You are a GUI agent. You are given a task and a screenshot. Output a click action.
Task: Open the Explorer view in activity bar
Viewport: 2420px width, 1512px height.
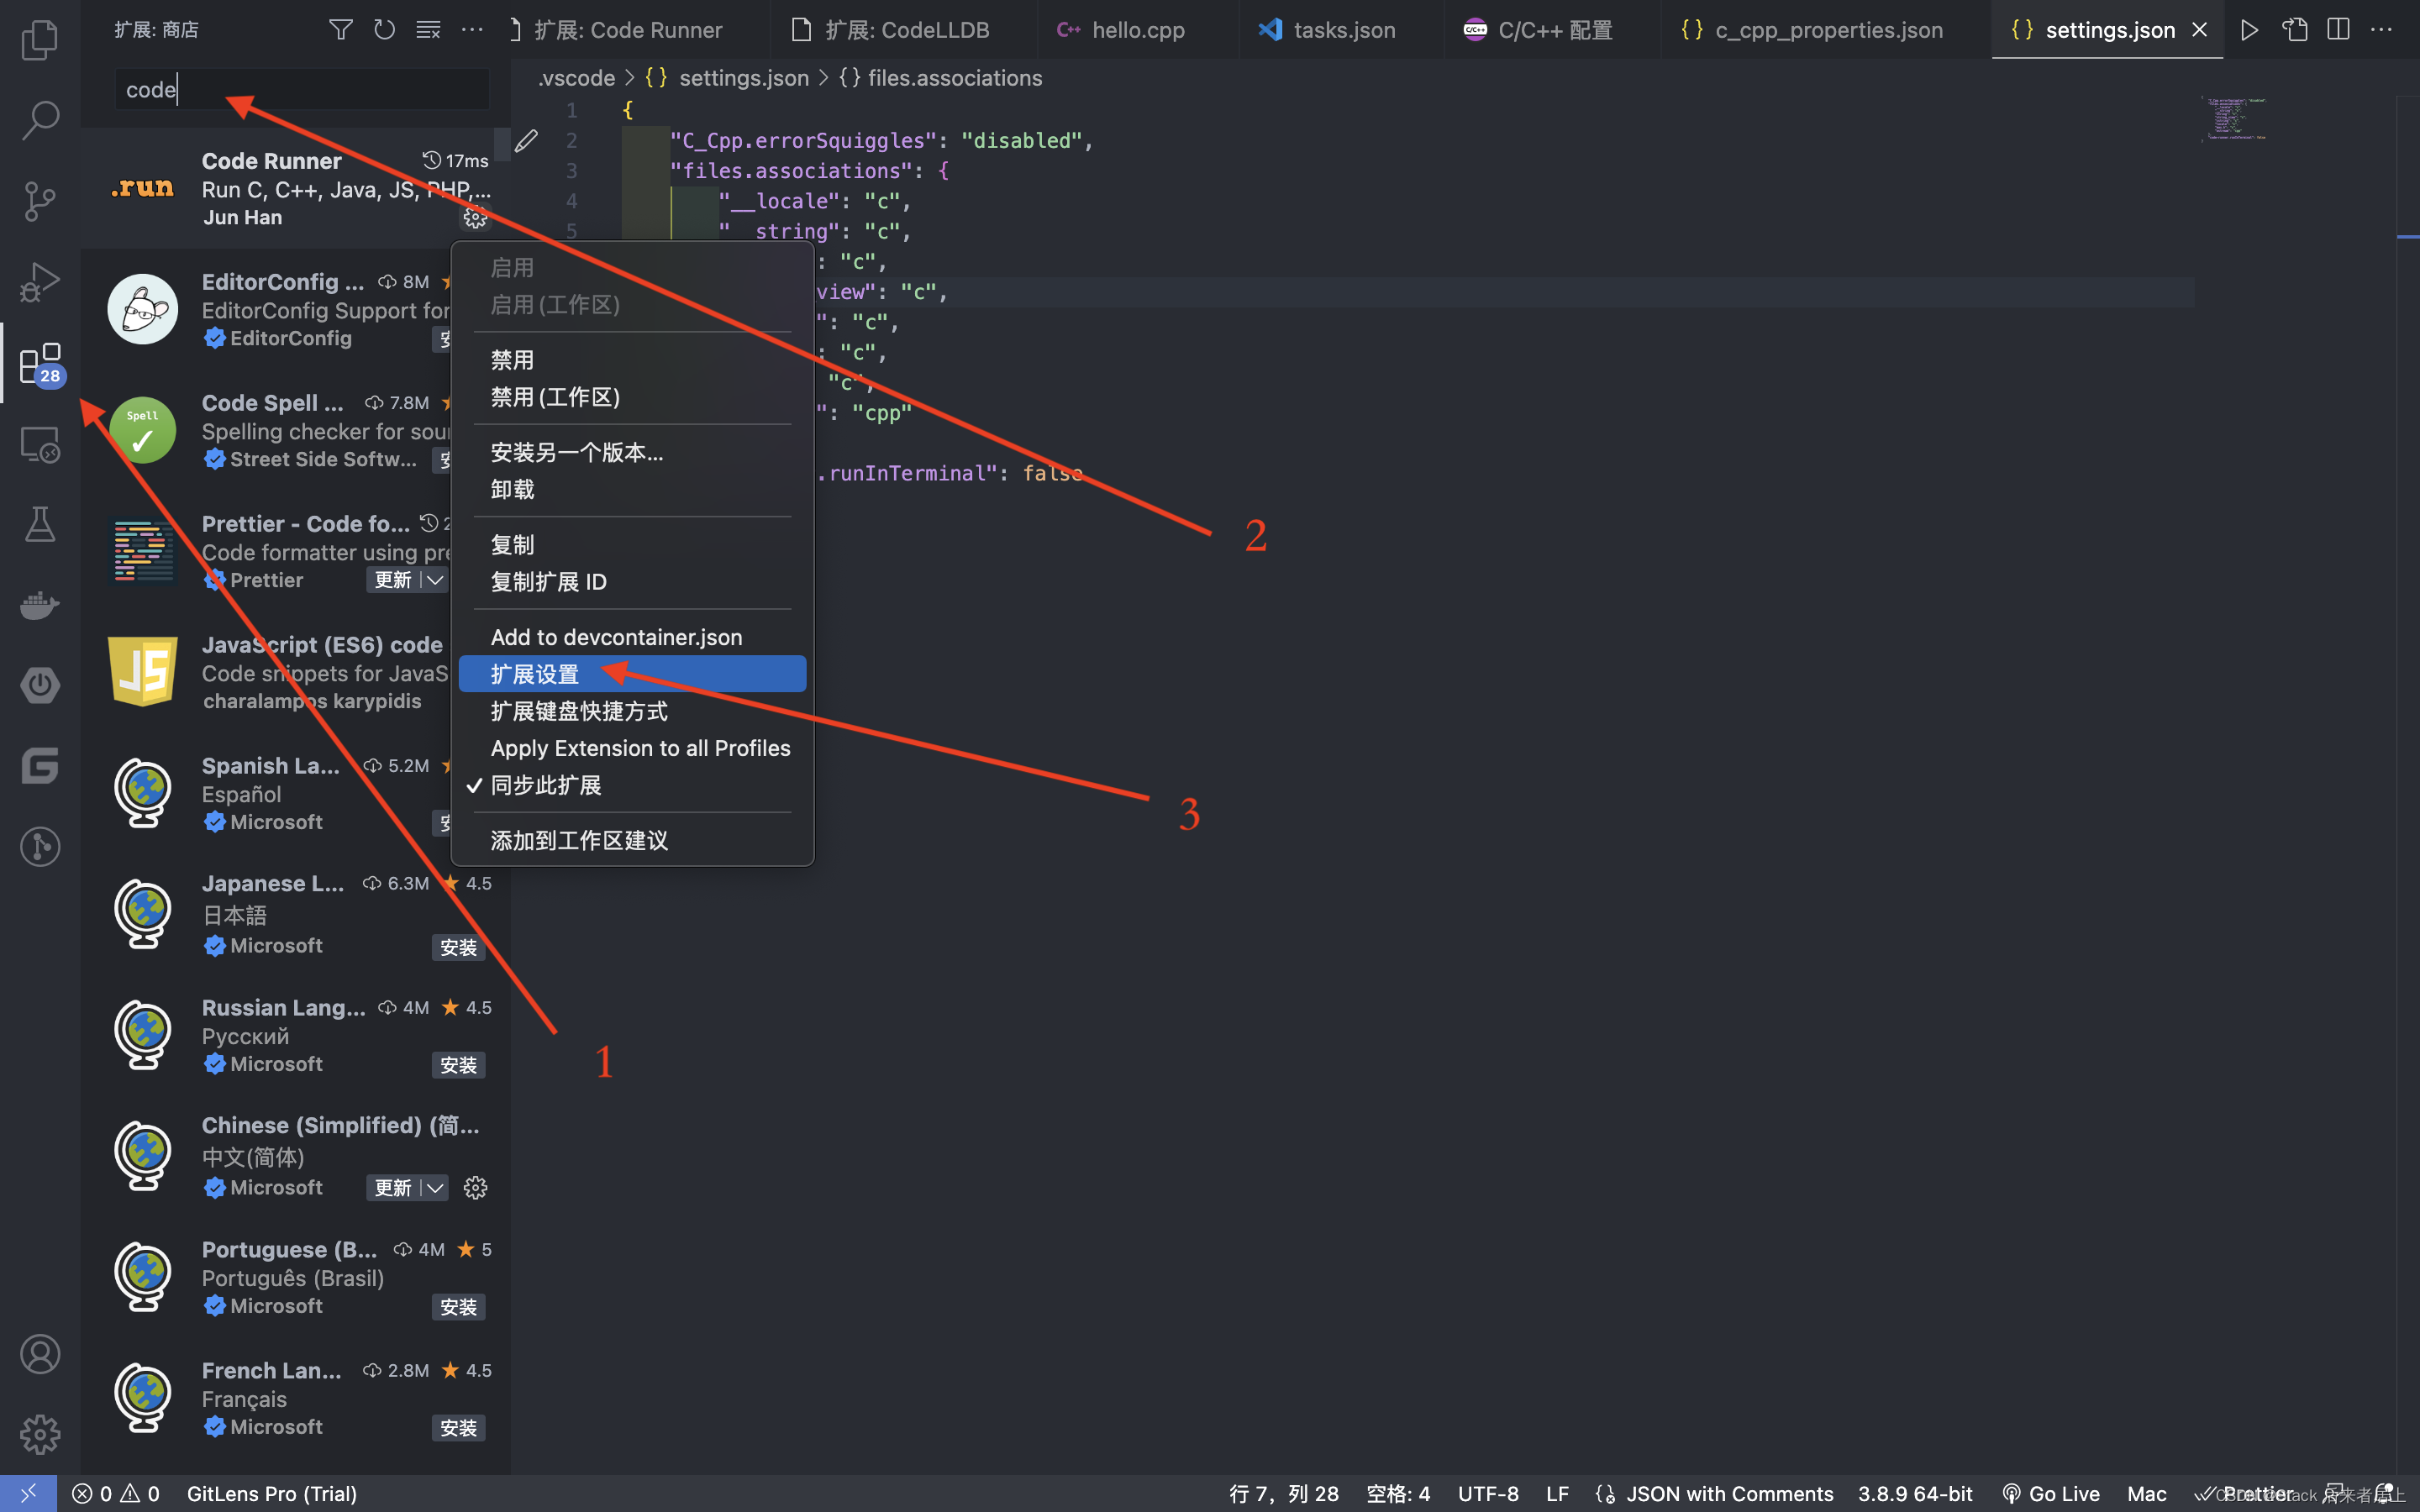click(x=40, y=40)
